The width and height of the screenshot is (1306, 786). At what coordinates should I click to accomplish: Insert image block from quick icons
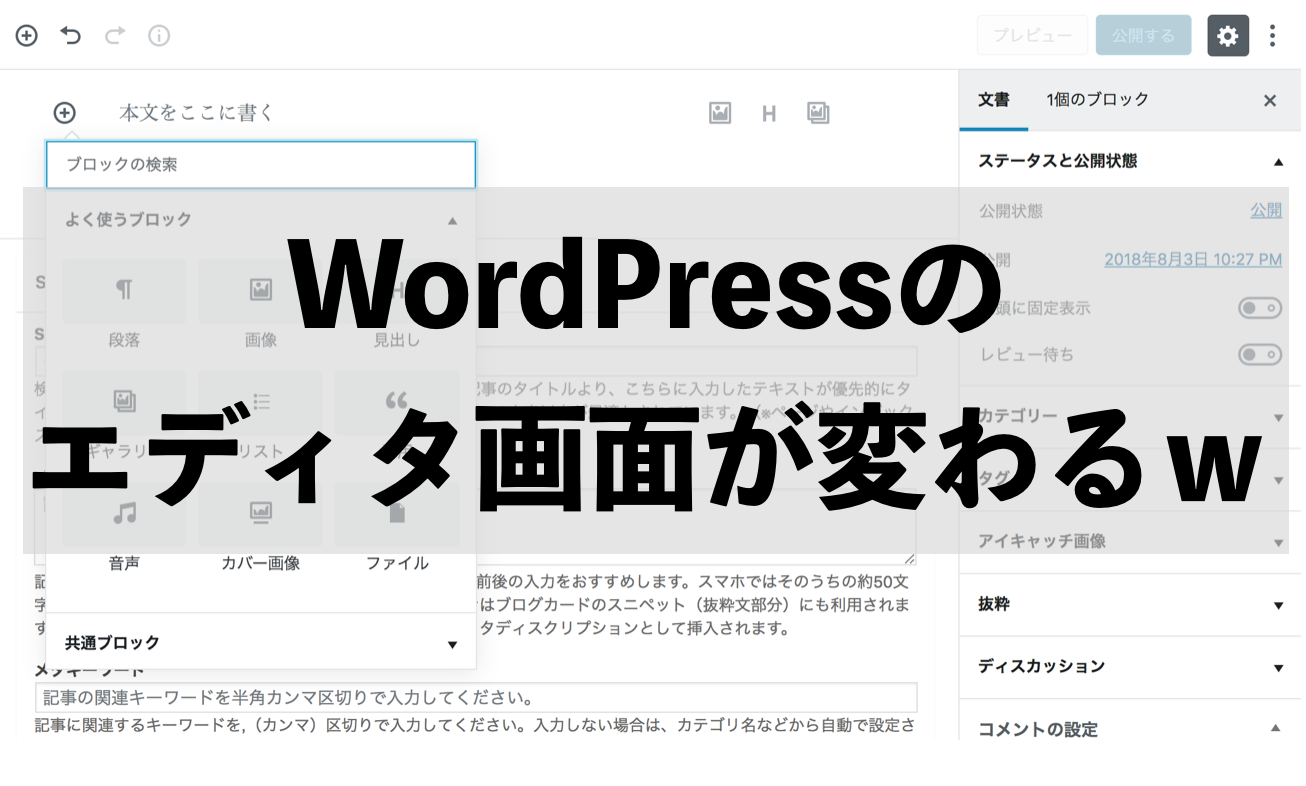point(720,113)
